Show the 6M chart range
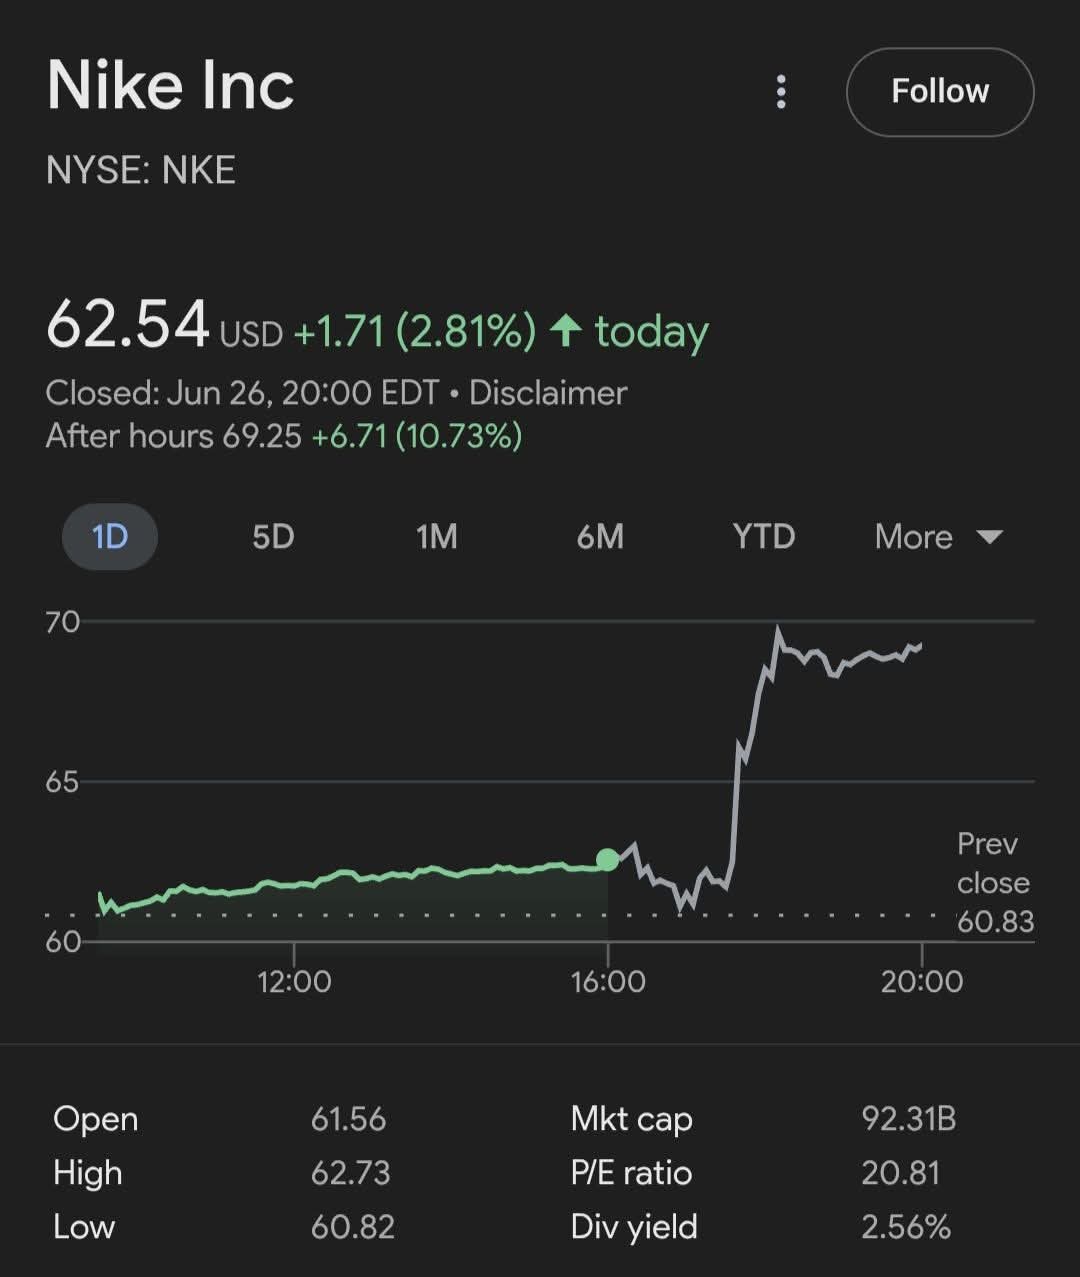 click(600, 537)
